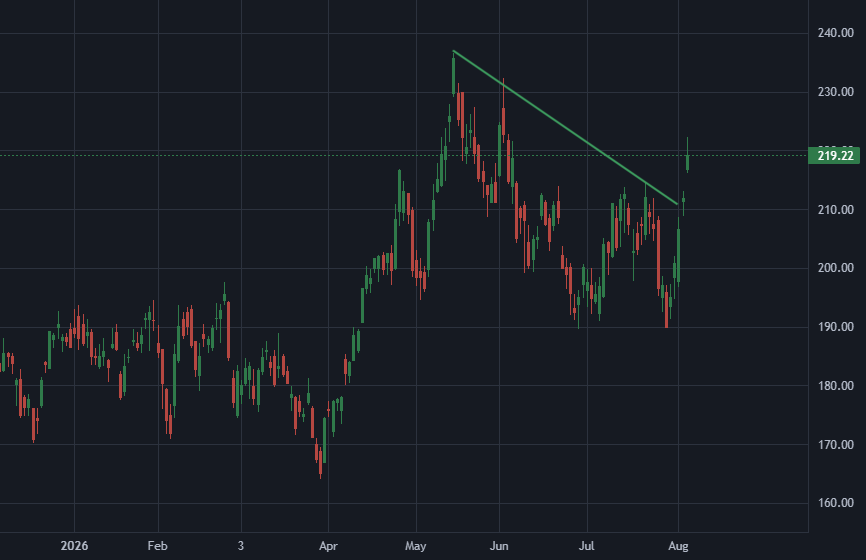
Task: Click the 230.00 price axis label
Action: 836,92
